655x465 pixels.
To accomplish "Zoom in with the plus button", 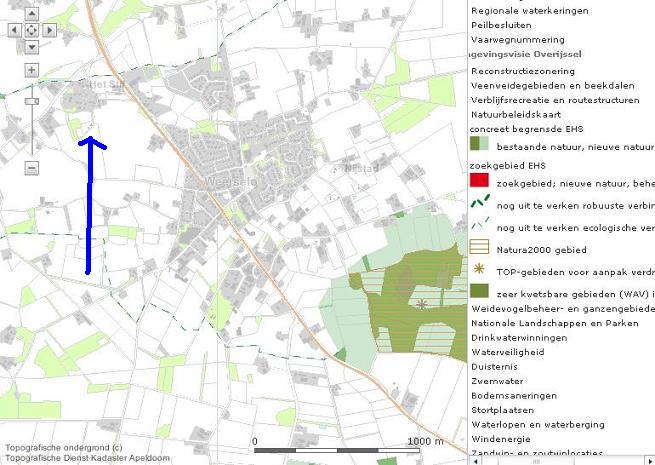I will (x=32, y=70).
